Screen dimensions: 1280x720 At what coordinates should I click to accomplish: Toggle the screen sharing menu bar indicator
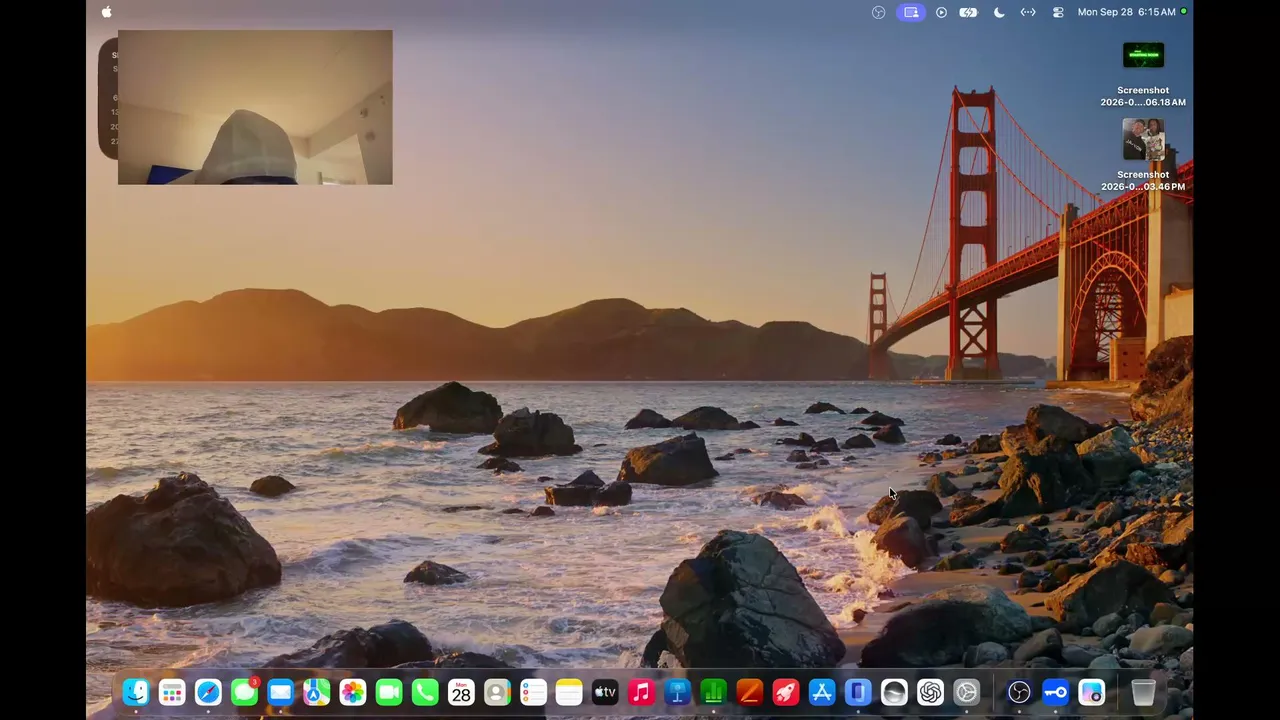click(x=911, y=12)
